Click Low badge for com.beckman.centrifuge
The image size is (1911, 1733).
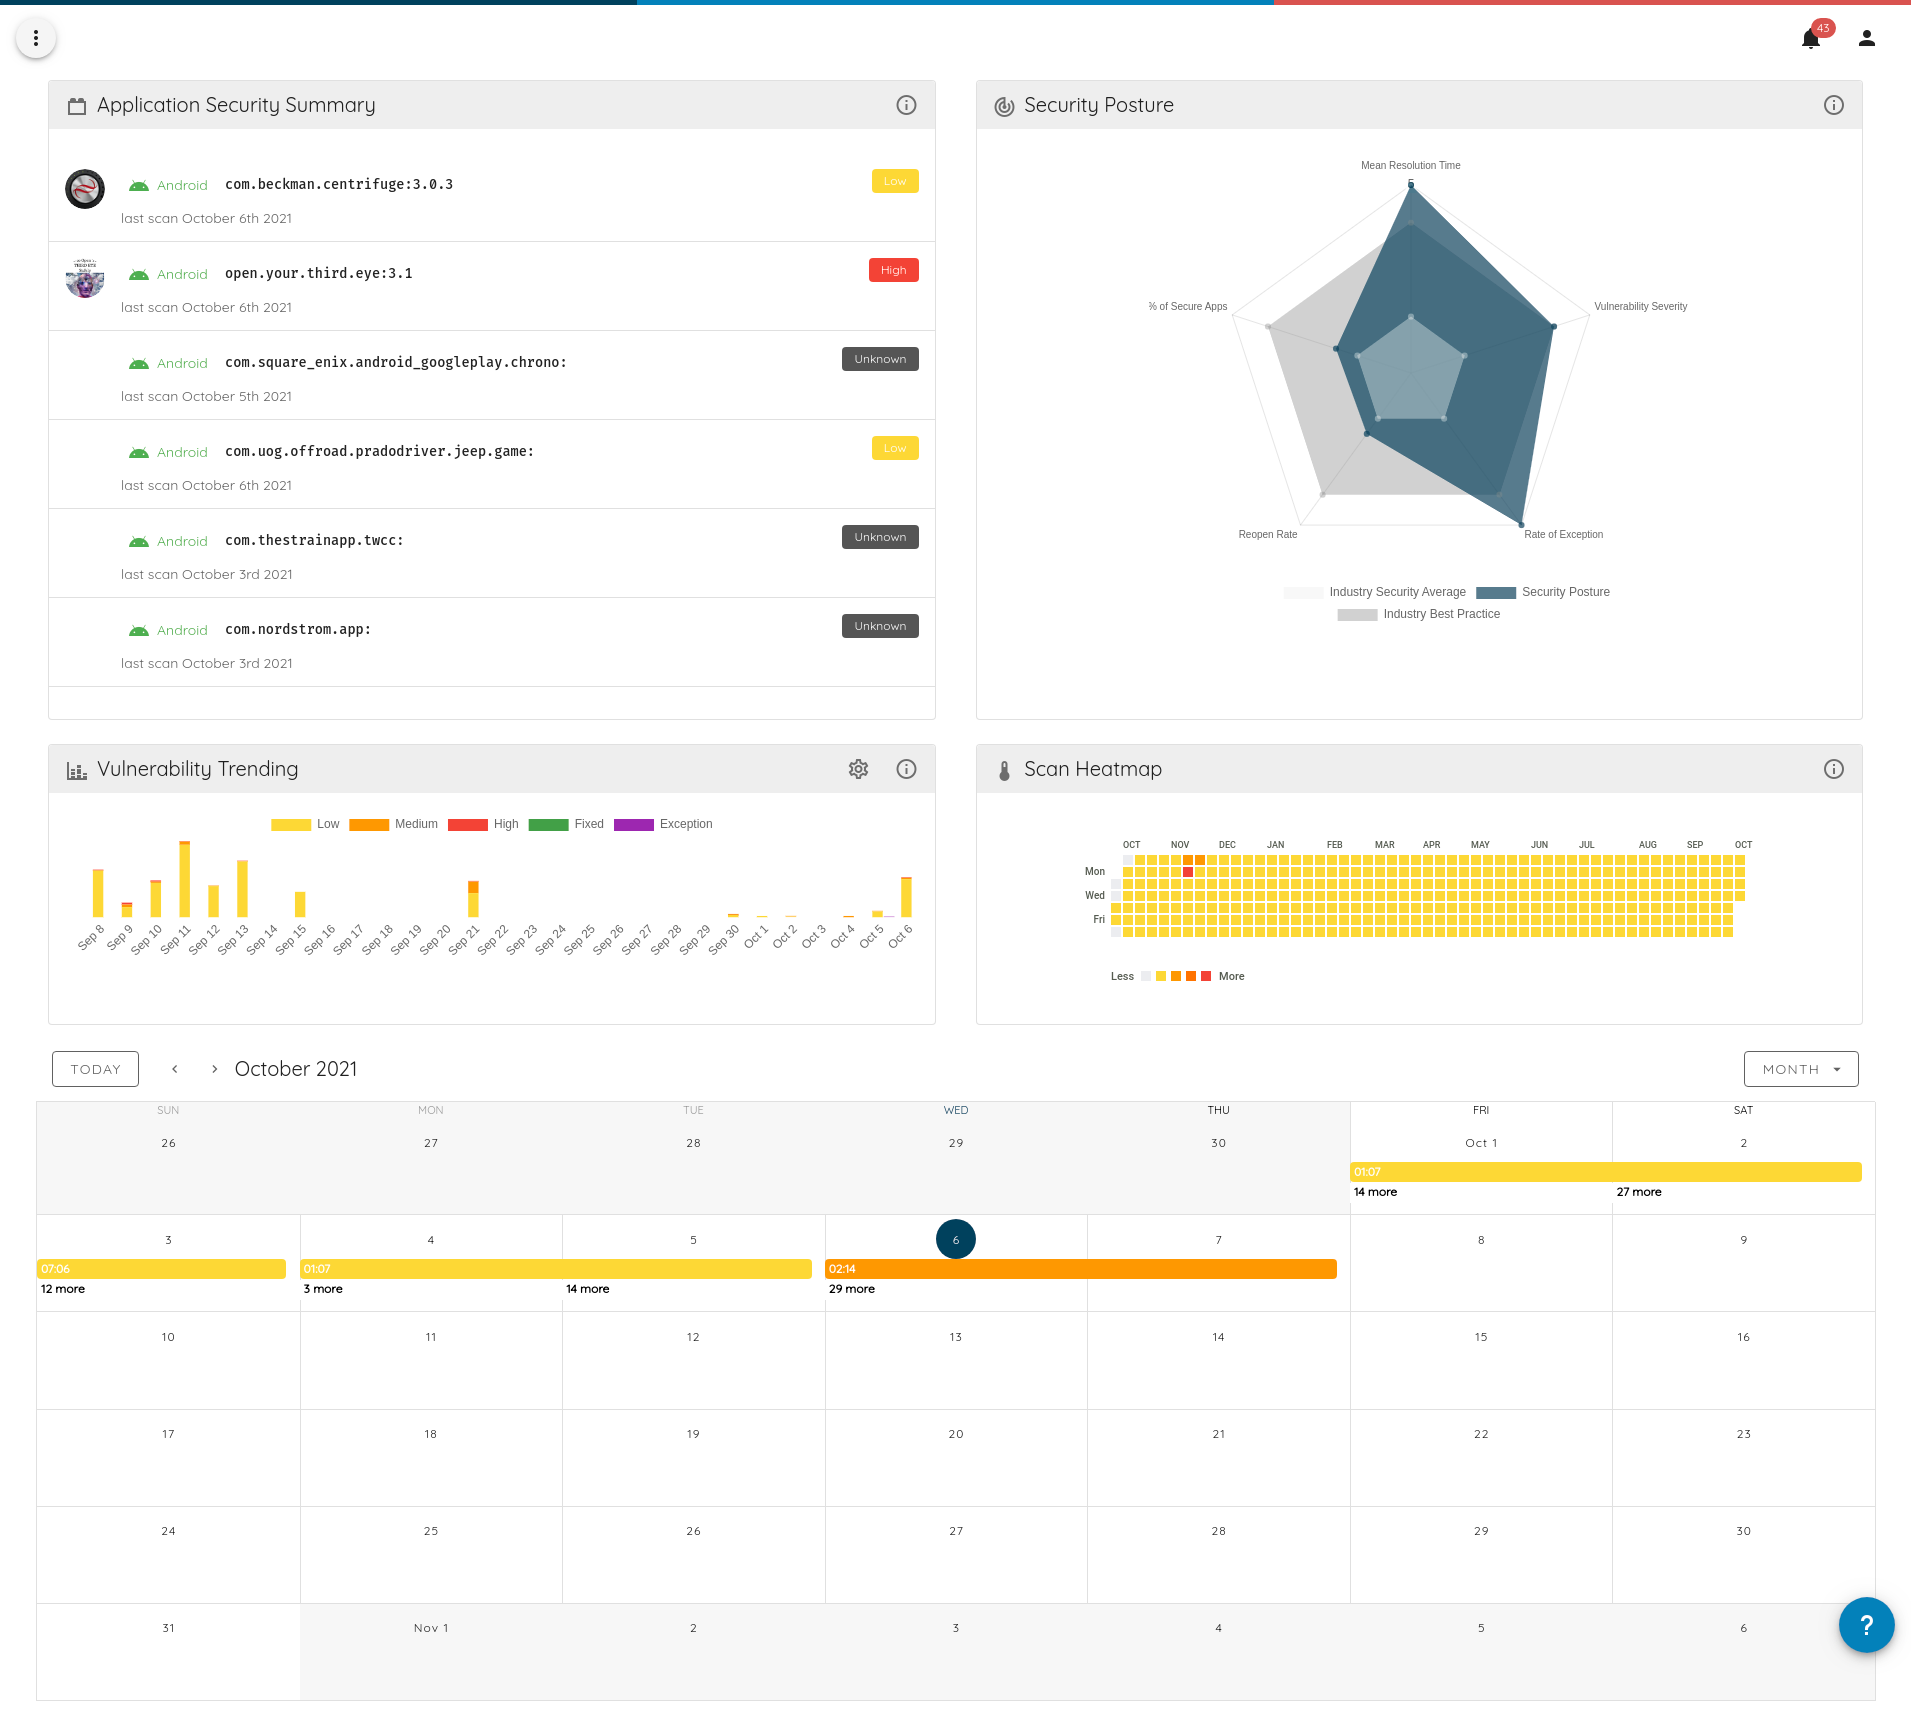895,181
